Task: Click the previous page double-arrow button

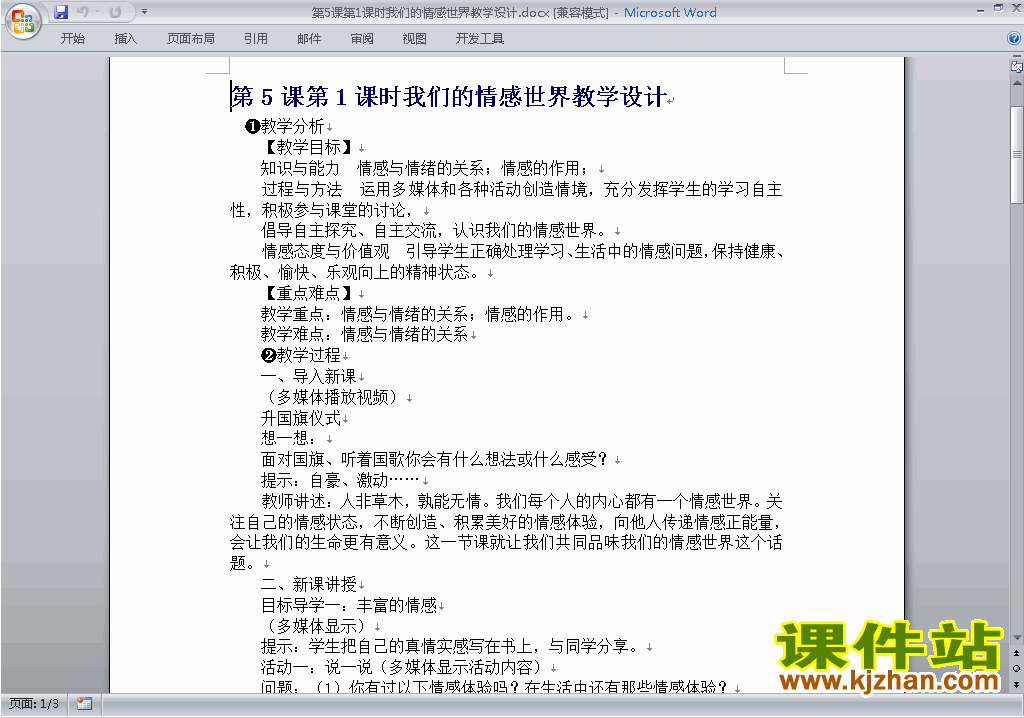Action: (1016, 653)
